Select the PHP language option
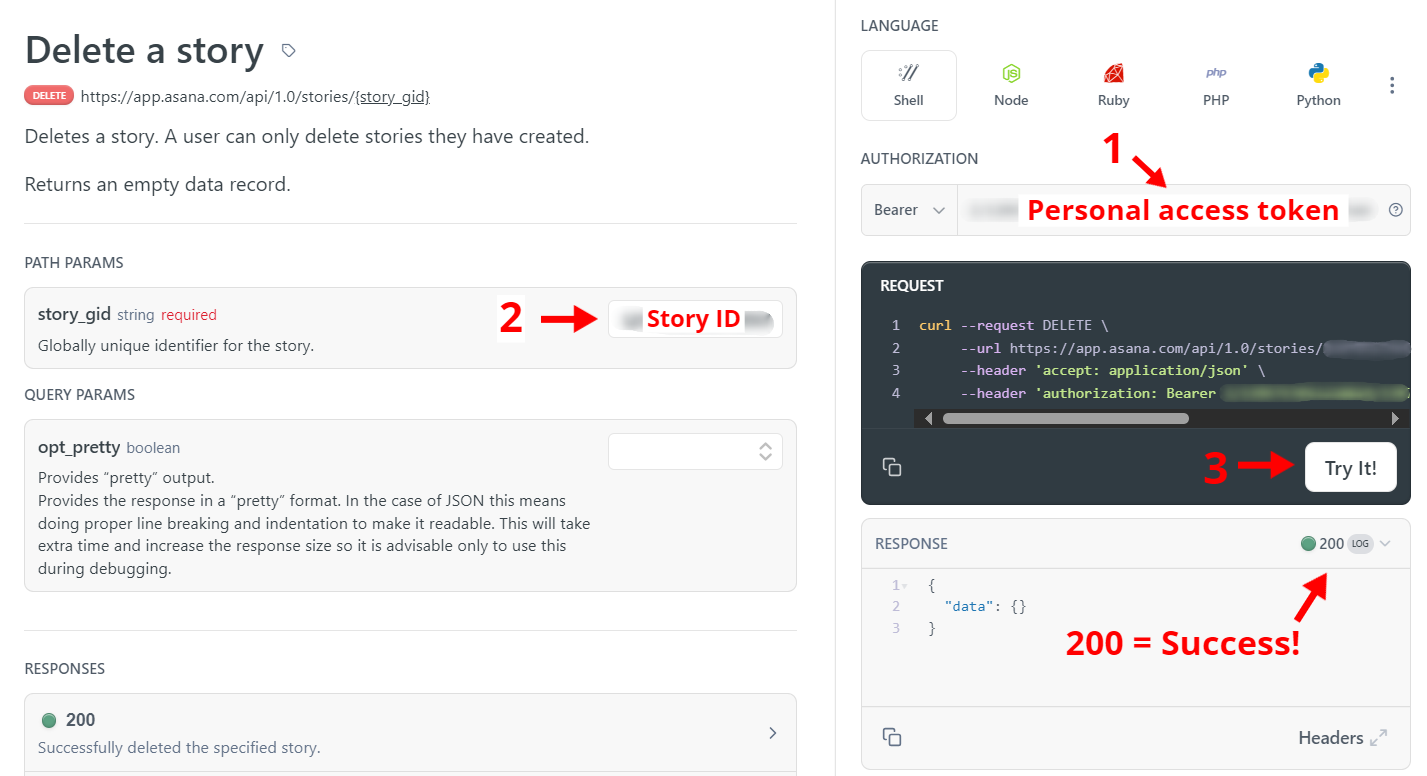 click(x=1216, y=85)
